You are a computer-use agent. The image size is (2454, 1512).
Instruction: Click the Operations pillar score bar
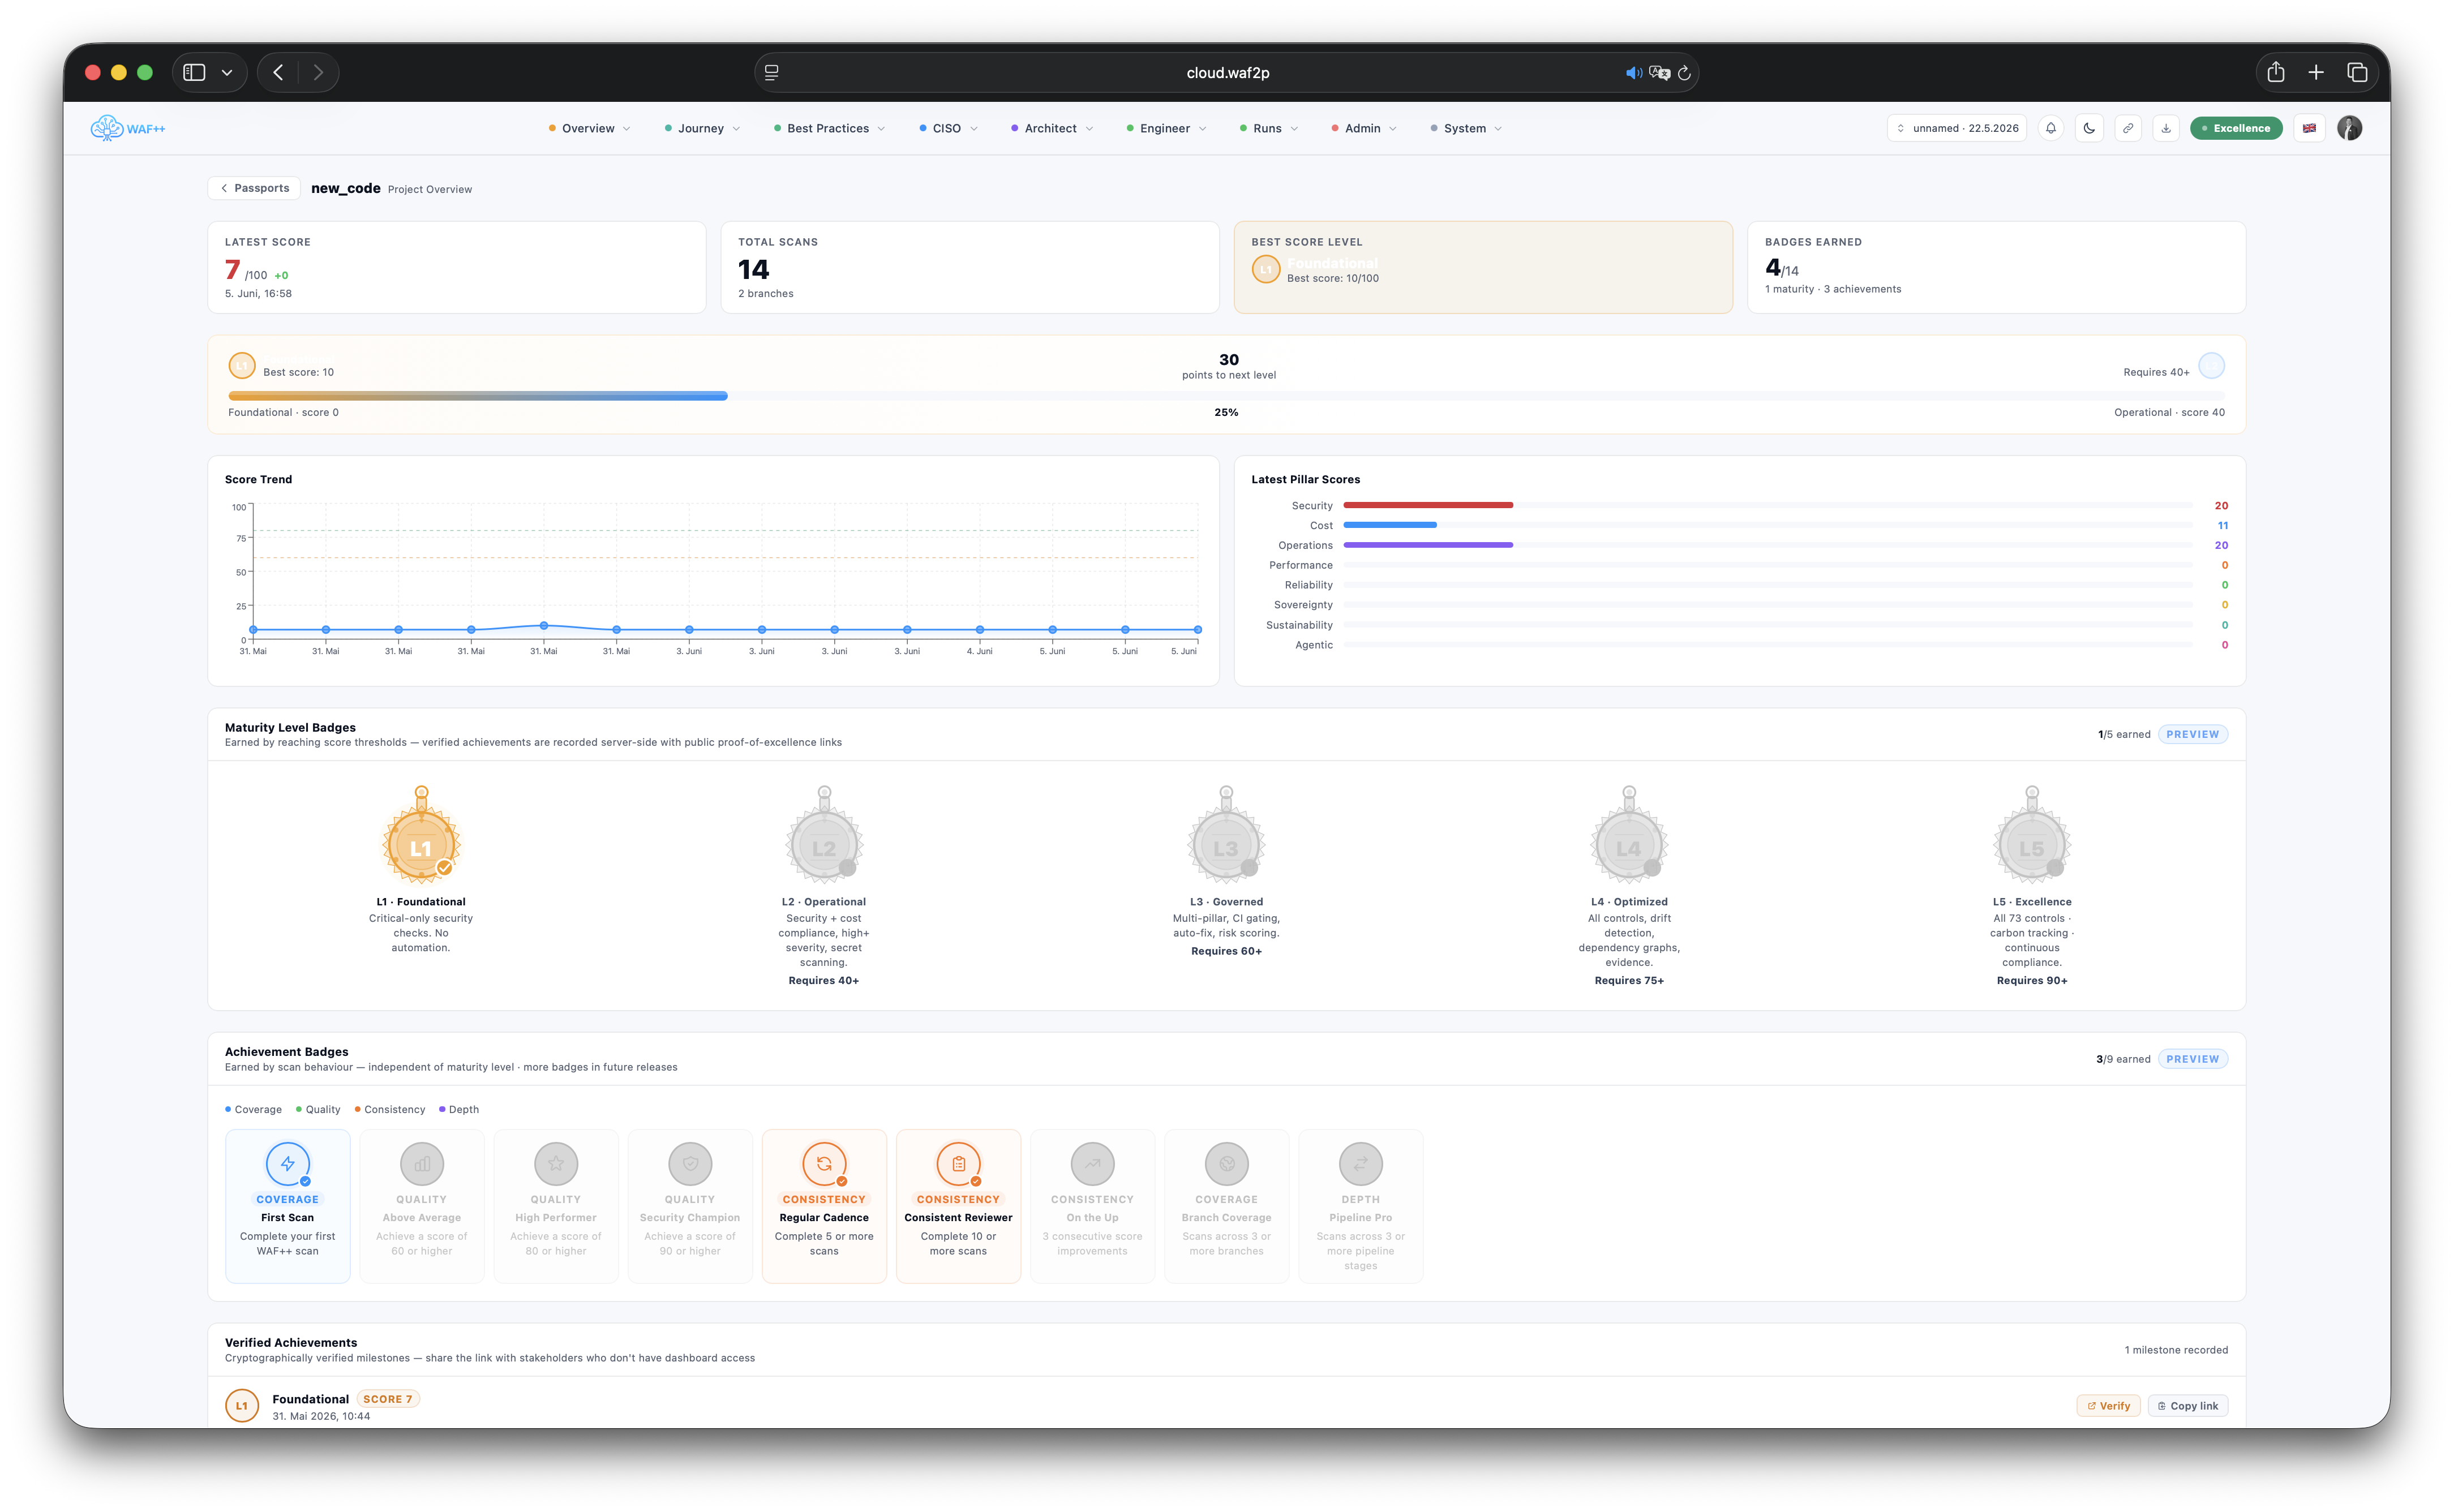point(1768,545)
